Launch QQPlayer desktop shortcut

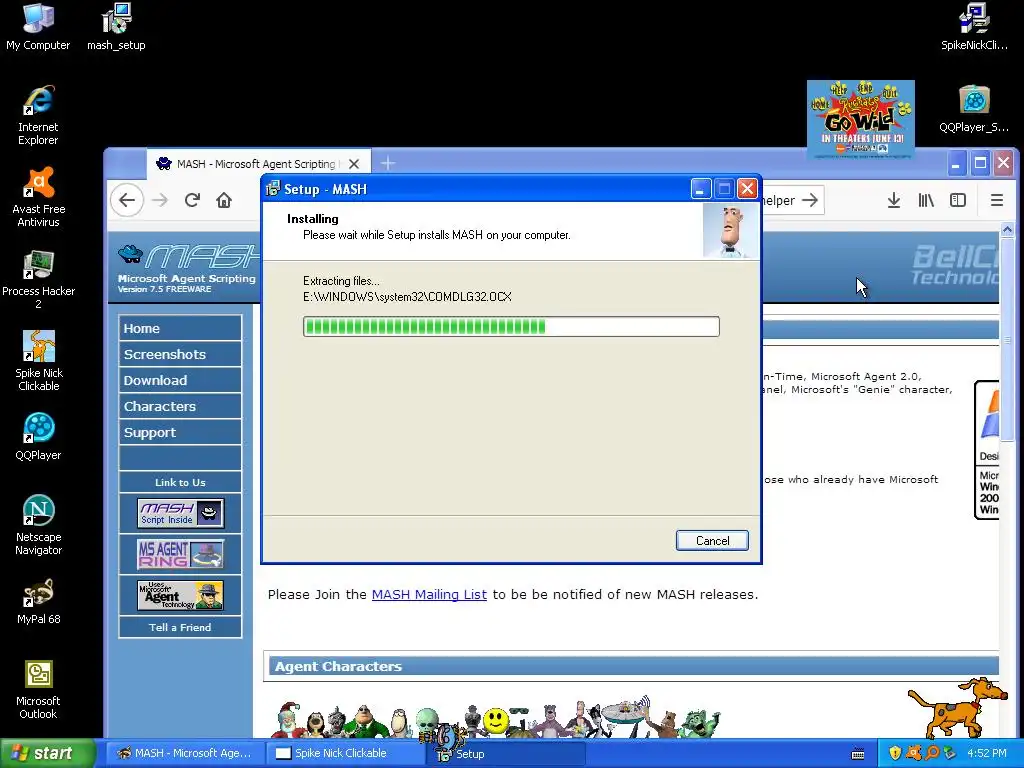pyautogui.click(x=38, y=437)
